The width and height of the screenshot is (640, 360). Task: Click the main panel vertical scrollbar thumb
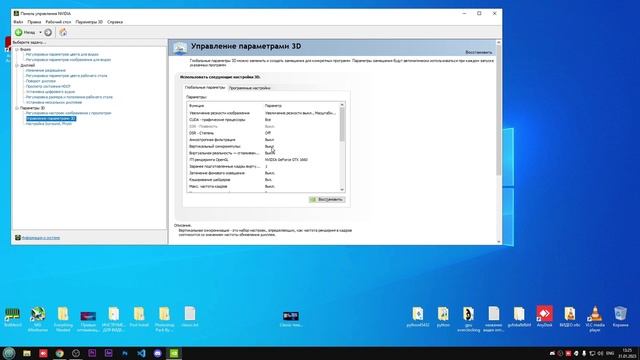point(498,110)
